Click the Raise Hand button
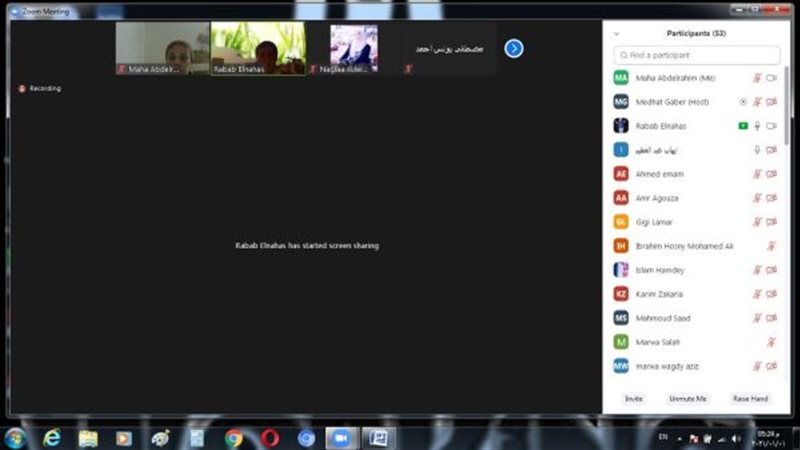The image size is (800, 450). [751, 398]
